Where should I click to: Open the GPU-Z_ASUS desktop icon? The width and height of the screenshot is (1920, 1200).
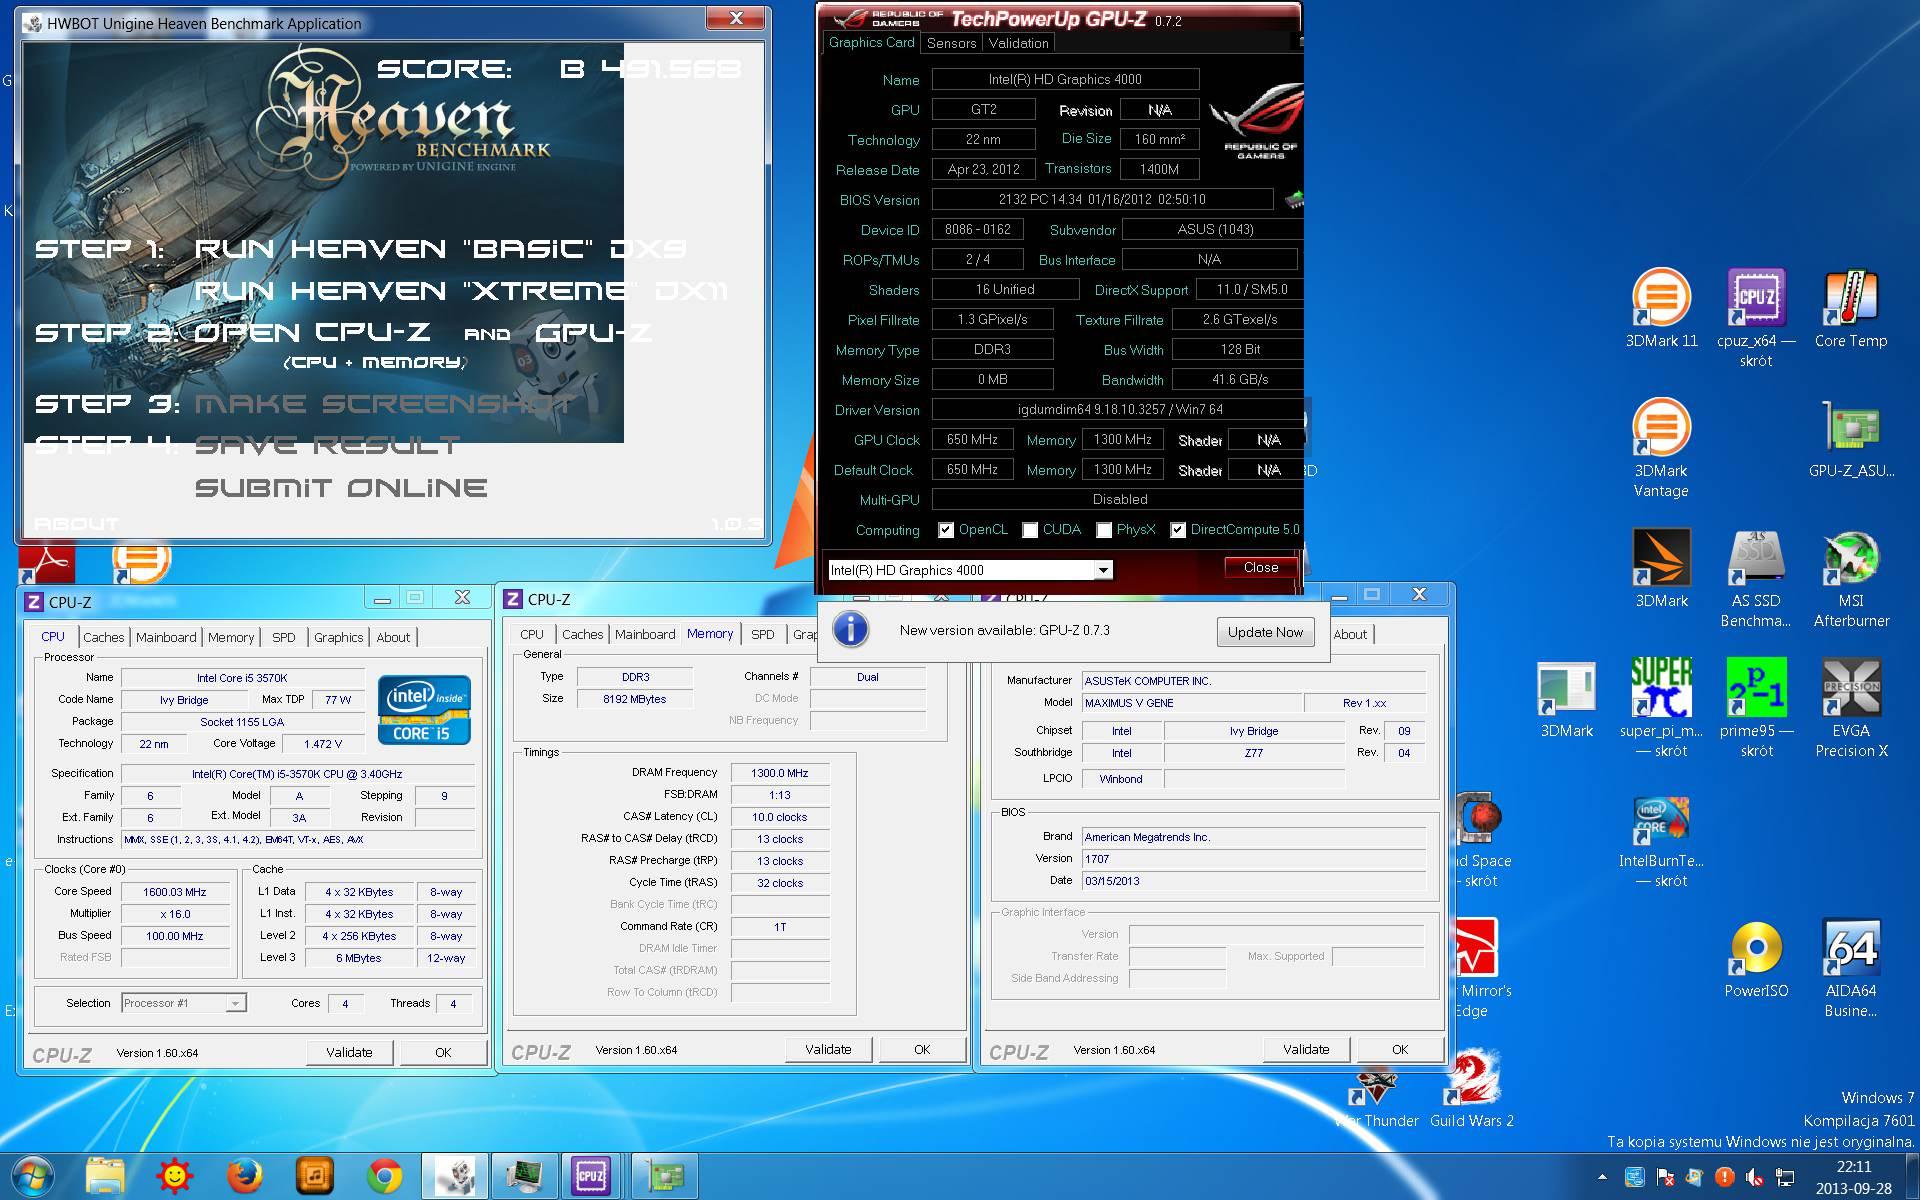point(1850,439)
